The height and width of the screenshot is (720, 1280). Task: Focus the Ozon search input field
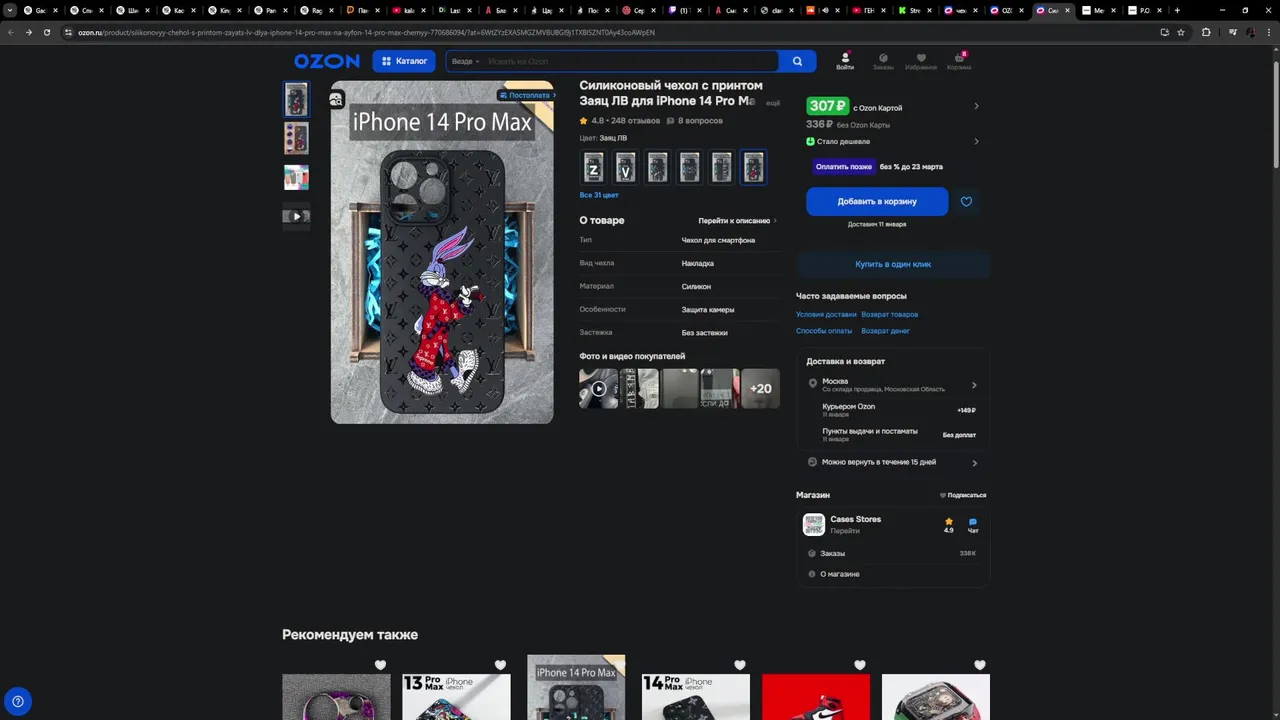pyautogui.click(x=630, y=61)
